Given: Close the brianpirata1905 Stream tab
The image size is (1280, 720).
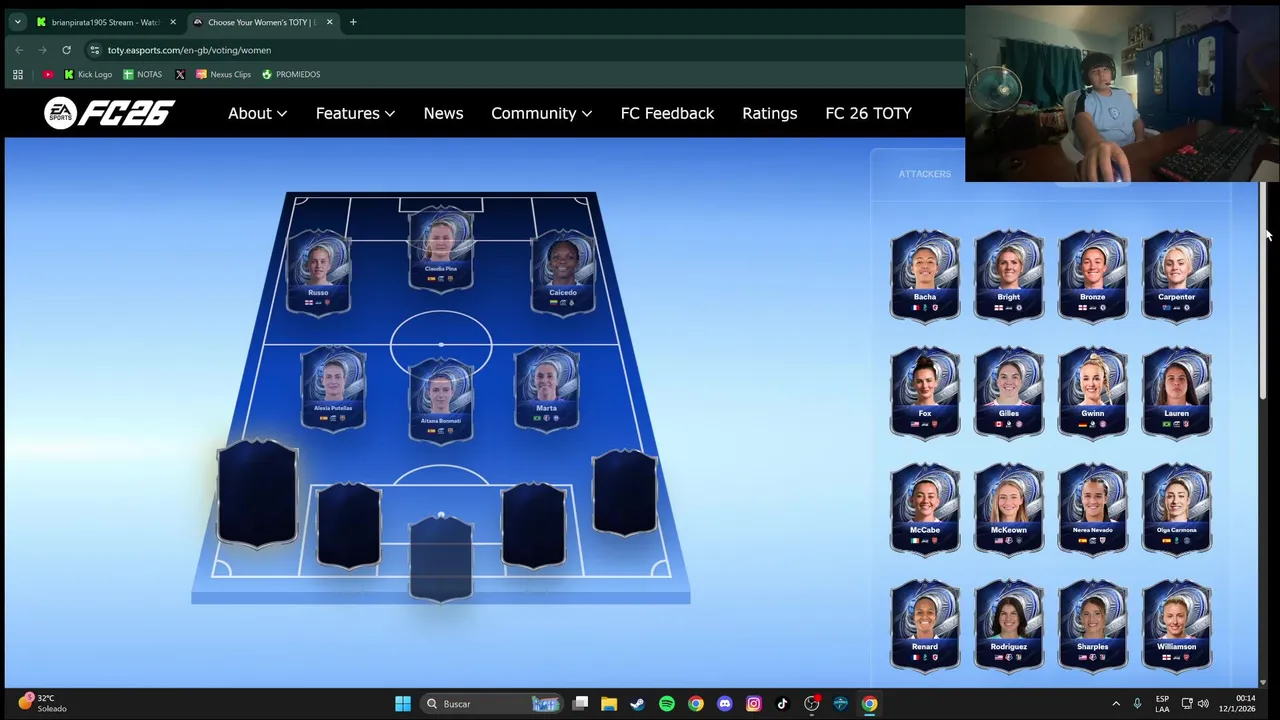Looking at the screenshot, I should (172, 22).
